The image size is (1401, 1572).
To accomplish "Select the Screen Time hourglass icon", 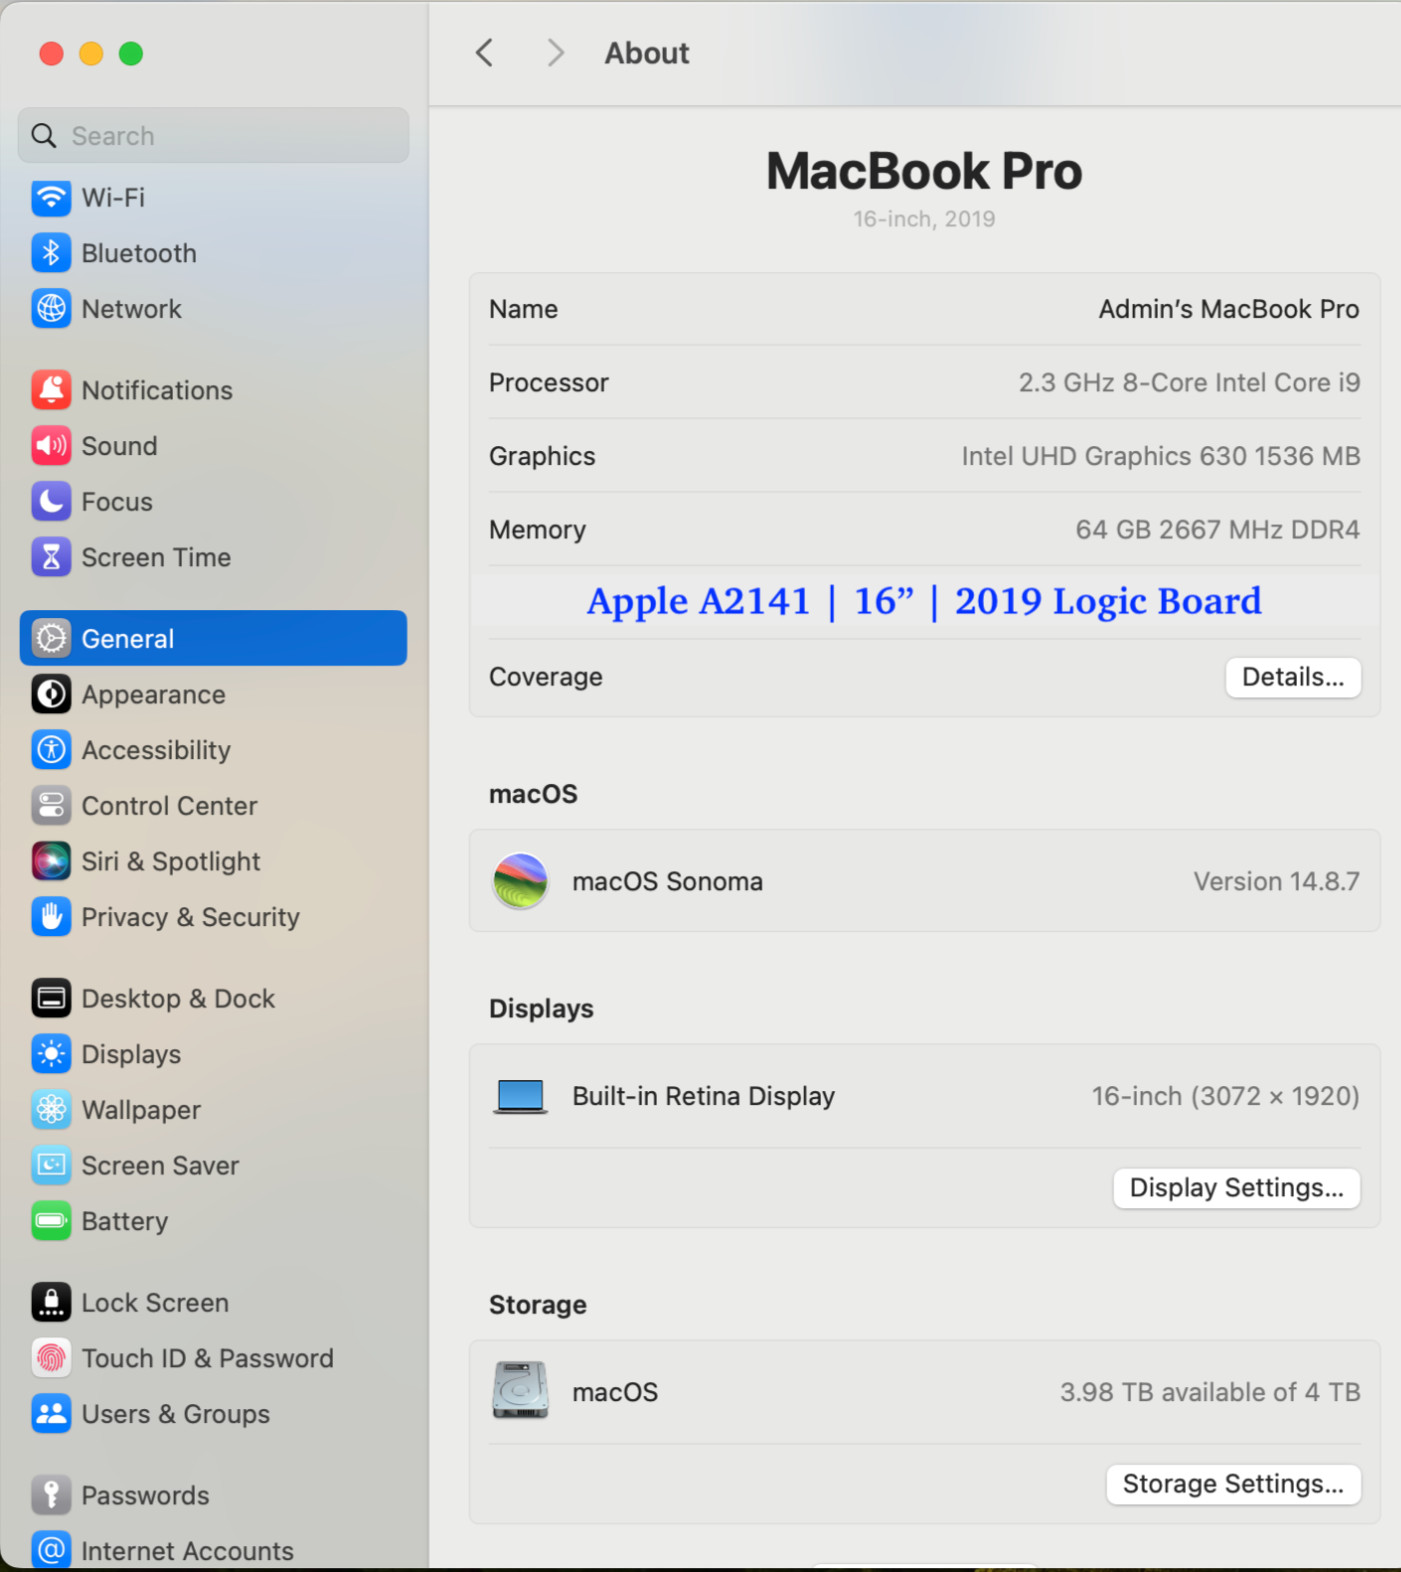I will (x=51, y=557).
